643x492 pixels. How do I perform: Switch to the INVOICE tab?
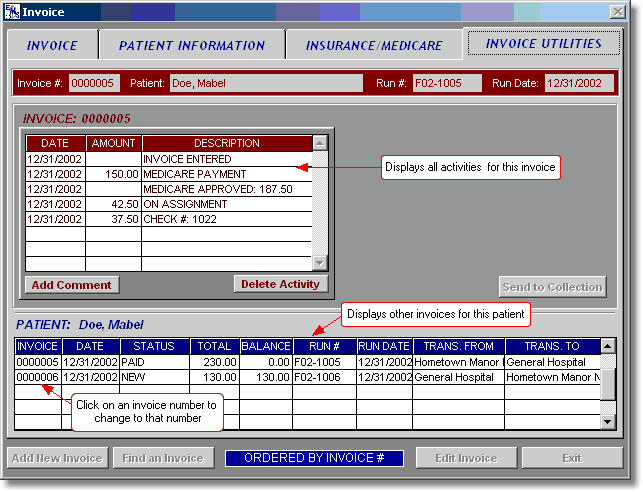[52, 45]
